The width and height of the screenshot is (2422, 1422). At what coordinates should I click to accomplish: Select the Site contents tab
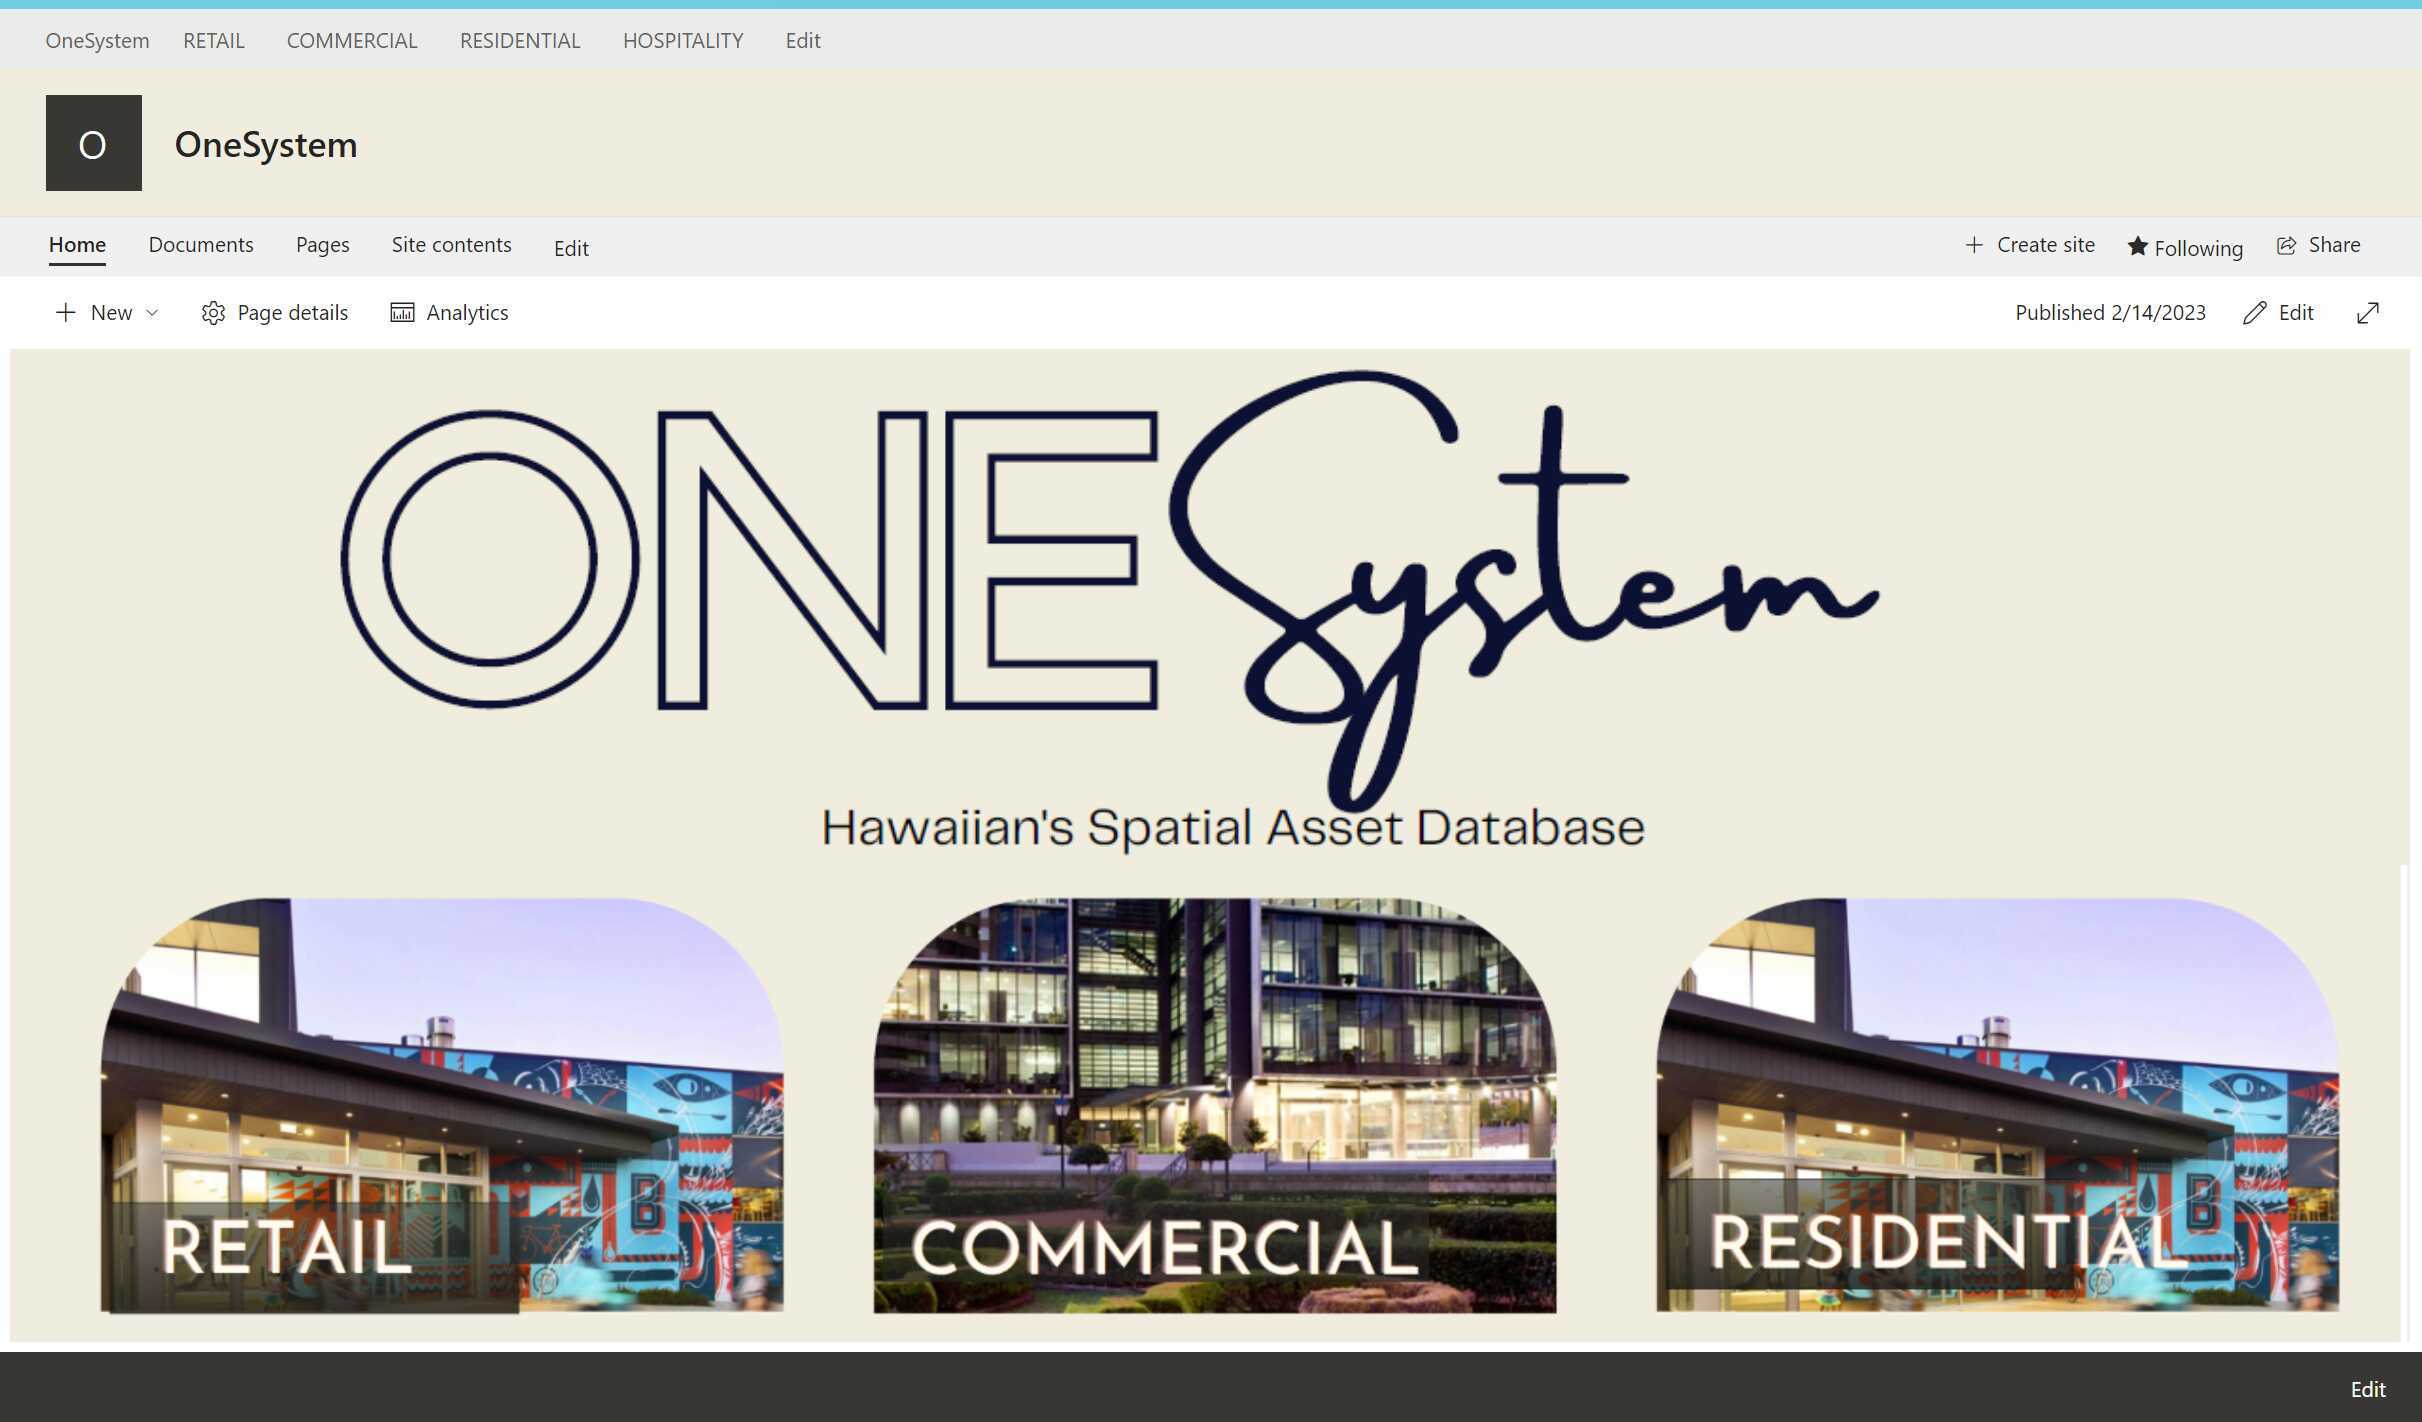[451, 245]
